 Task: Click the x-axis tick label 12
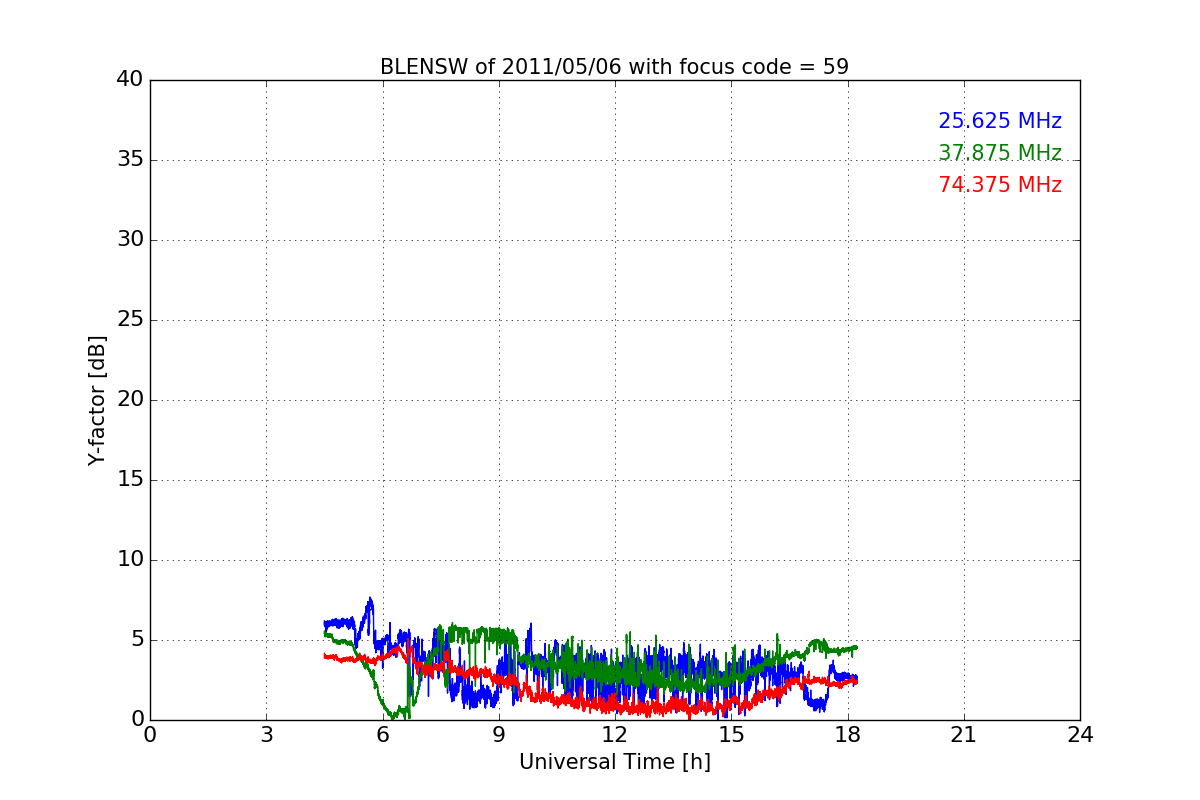click(x=615, y=735)
